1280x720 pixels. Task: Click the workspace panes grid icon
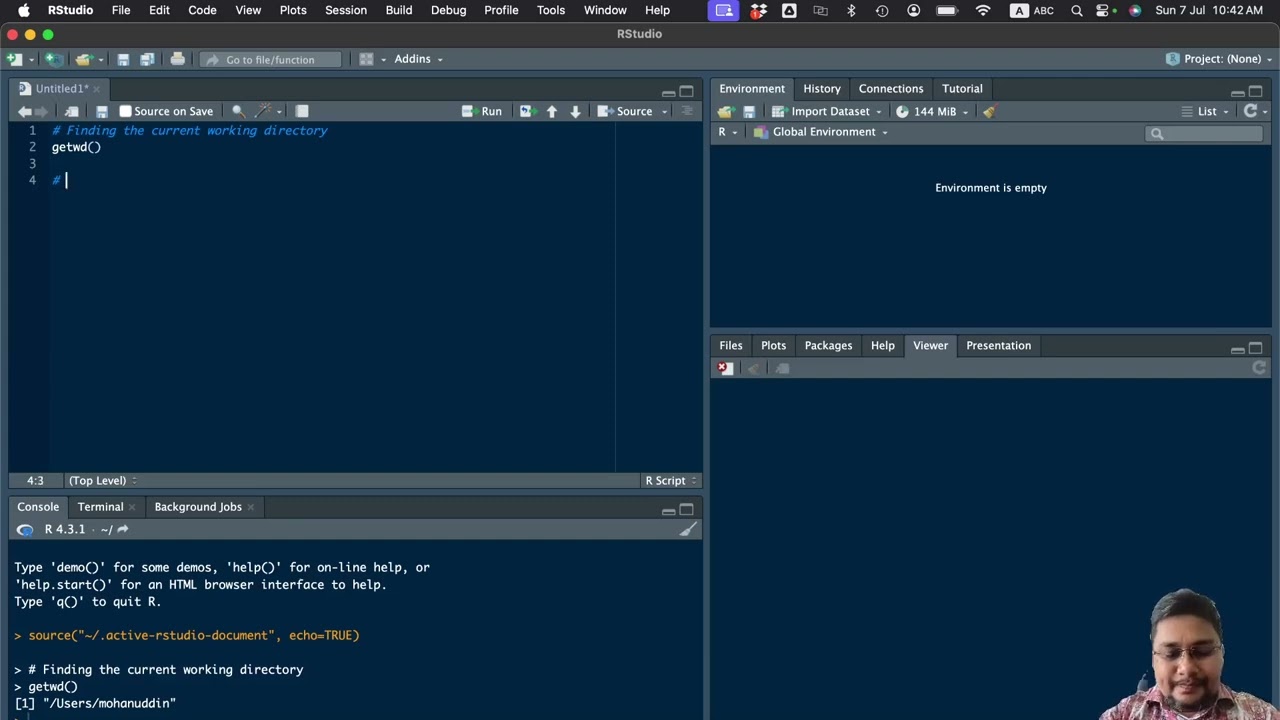[x=366, y=59]
